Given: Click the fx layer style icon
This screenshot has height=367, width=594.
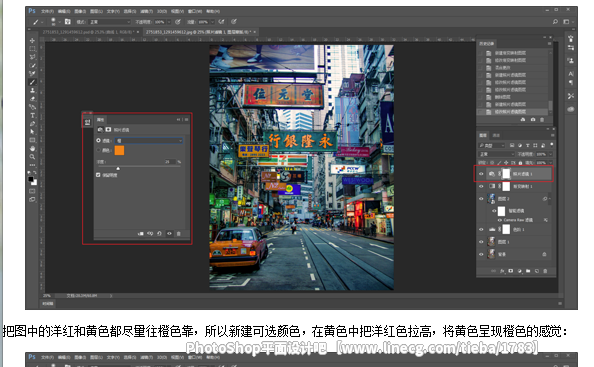Looking at the screenshot, I should 502,271.
